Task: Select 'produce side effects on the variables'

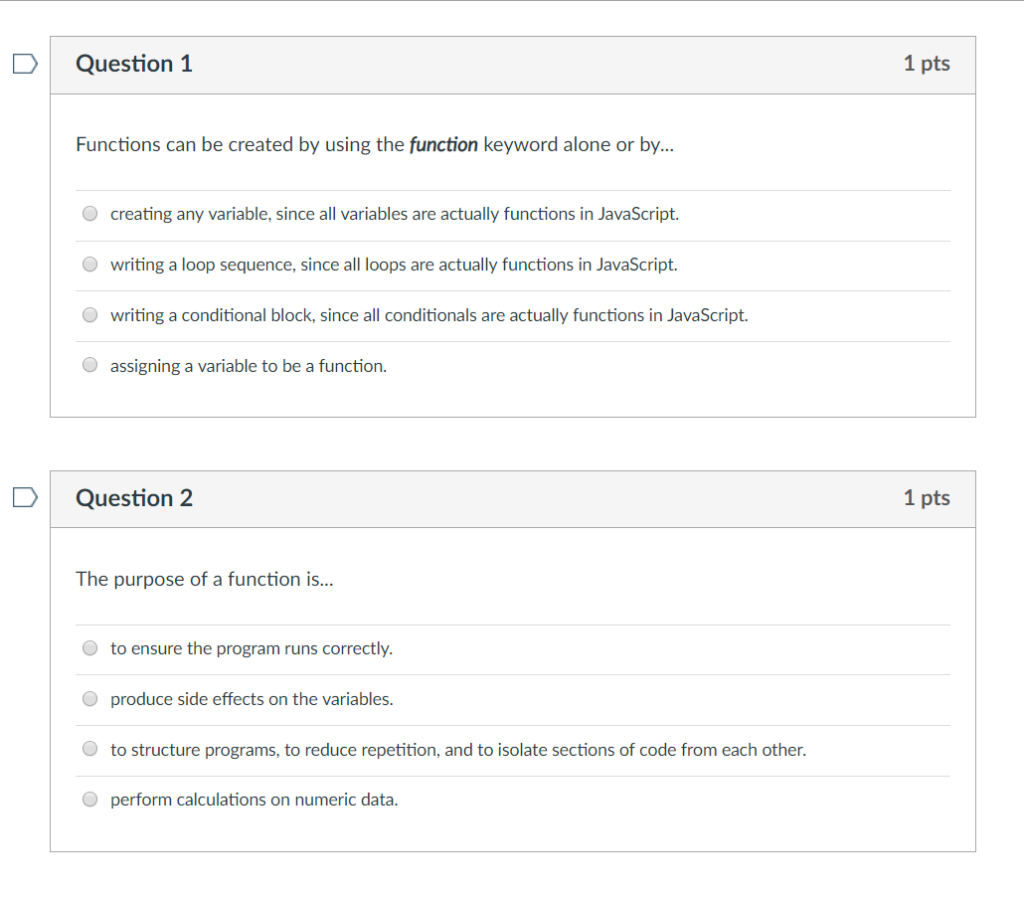Action: [89, 698]
